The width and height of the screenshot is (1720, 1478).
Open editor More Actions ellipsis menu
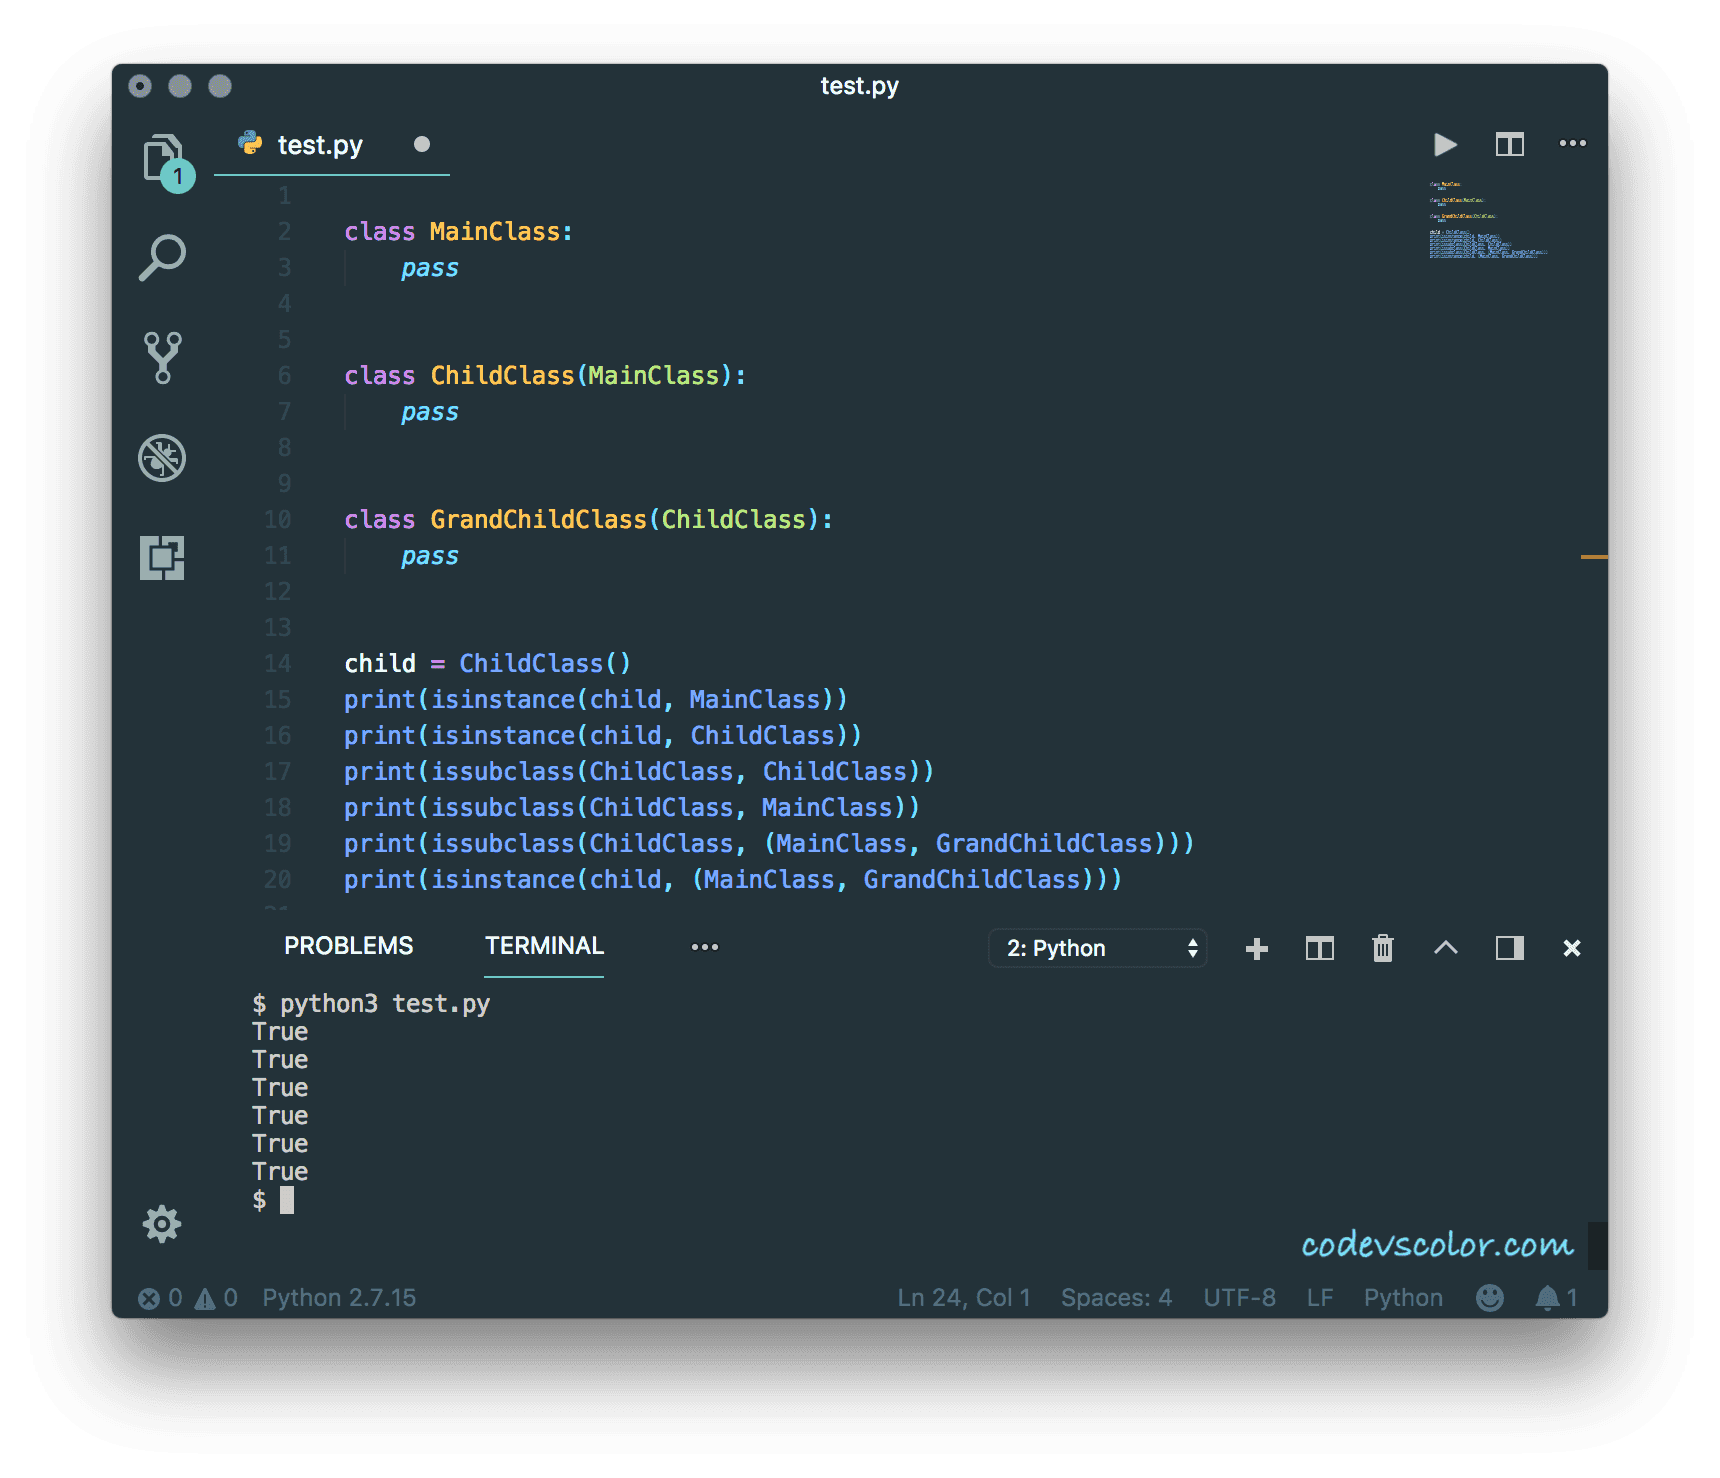1572,144
